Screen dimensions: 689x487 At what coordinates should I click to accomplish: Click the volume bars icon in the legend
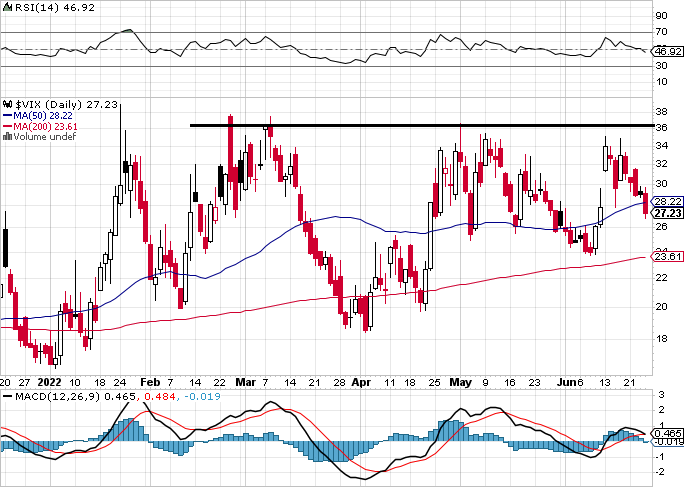pos(7,137)
